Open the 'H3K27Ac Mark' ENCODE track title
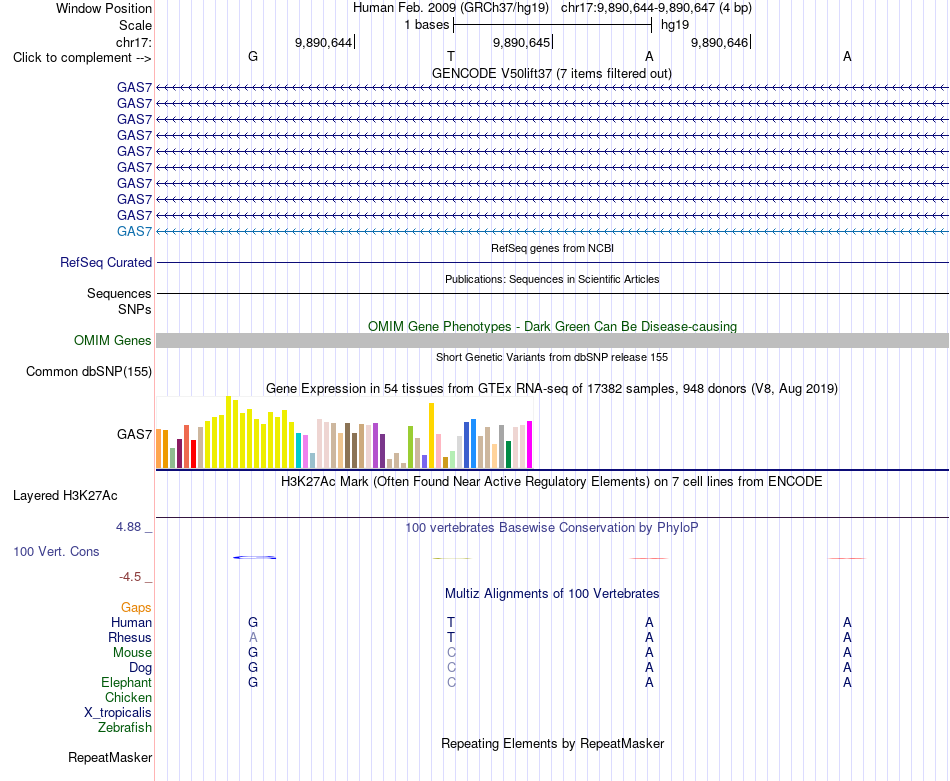The image size is (950, 781). 552,482
